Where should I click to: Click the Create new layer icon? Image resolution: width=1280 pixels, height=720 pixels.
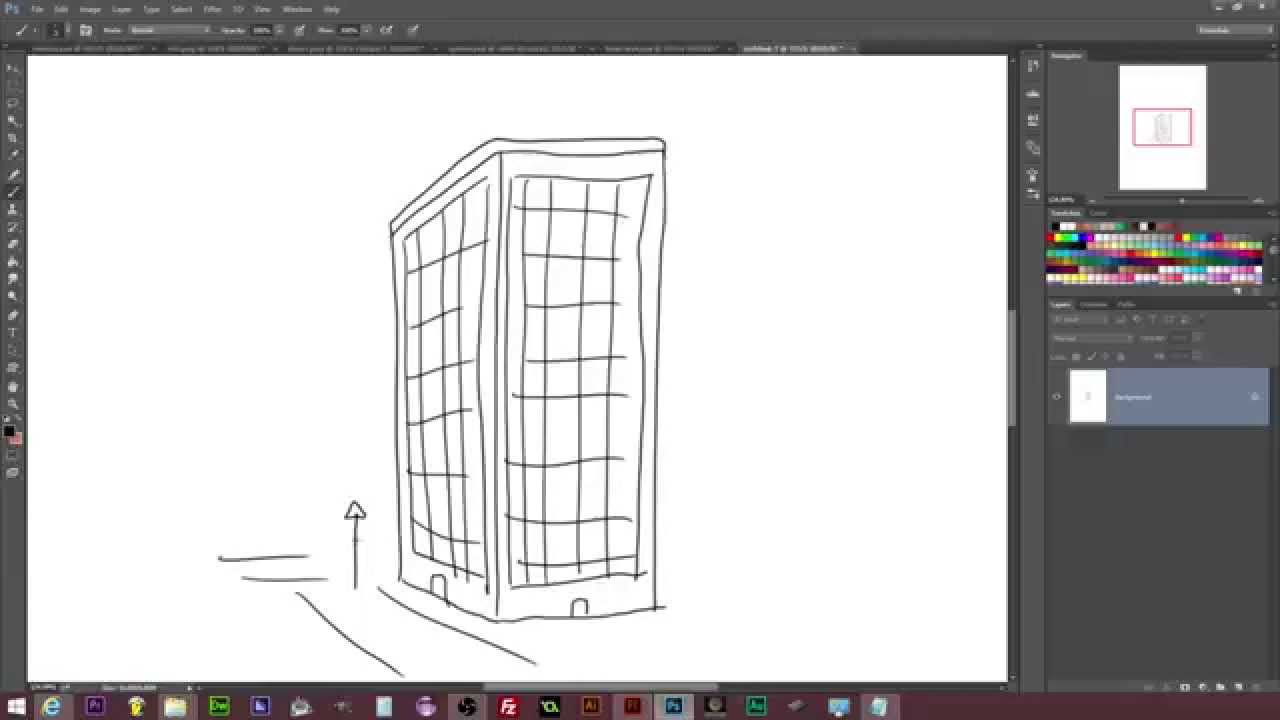[1238, 687]
